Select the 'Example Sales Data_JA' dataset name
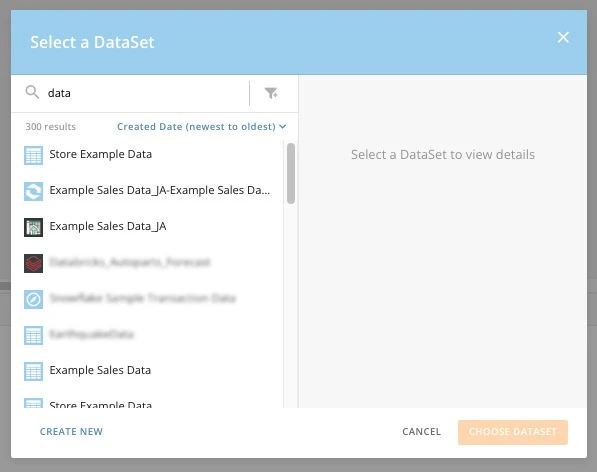This screenshot has width=597, height=472. [108, 226]
